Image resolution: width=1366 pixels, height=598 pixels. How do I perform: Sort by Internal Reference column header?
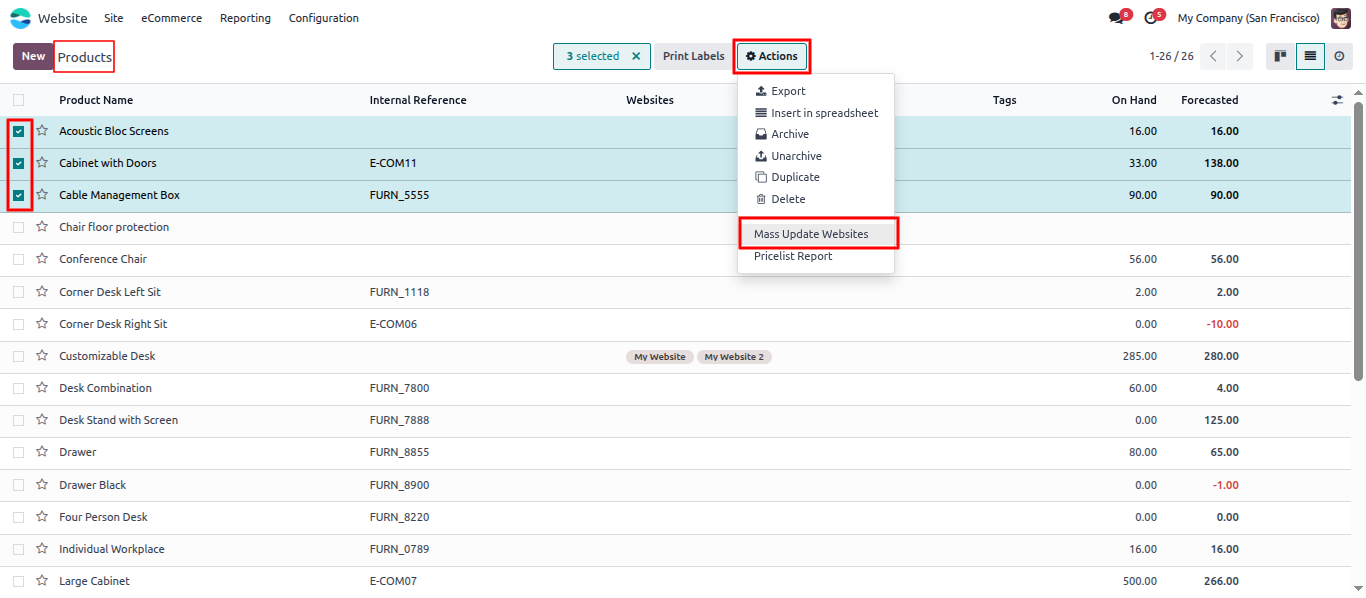(418, 100)
